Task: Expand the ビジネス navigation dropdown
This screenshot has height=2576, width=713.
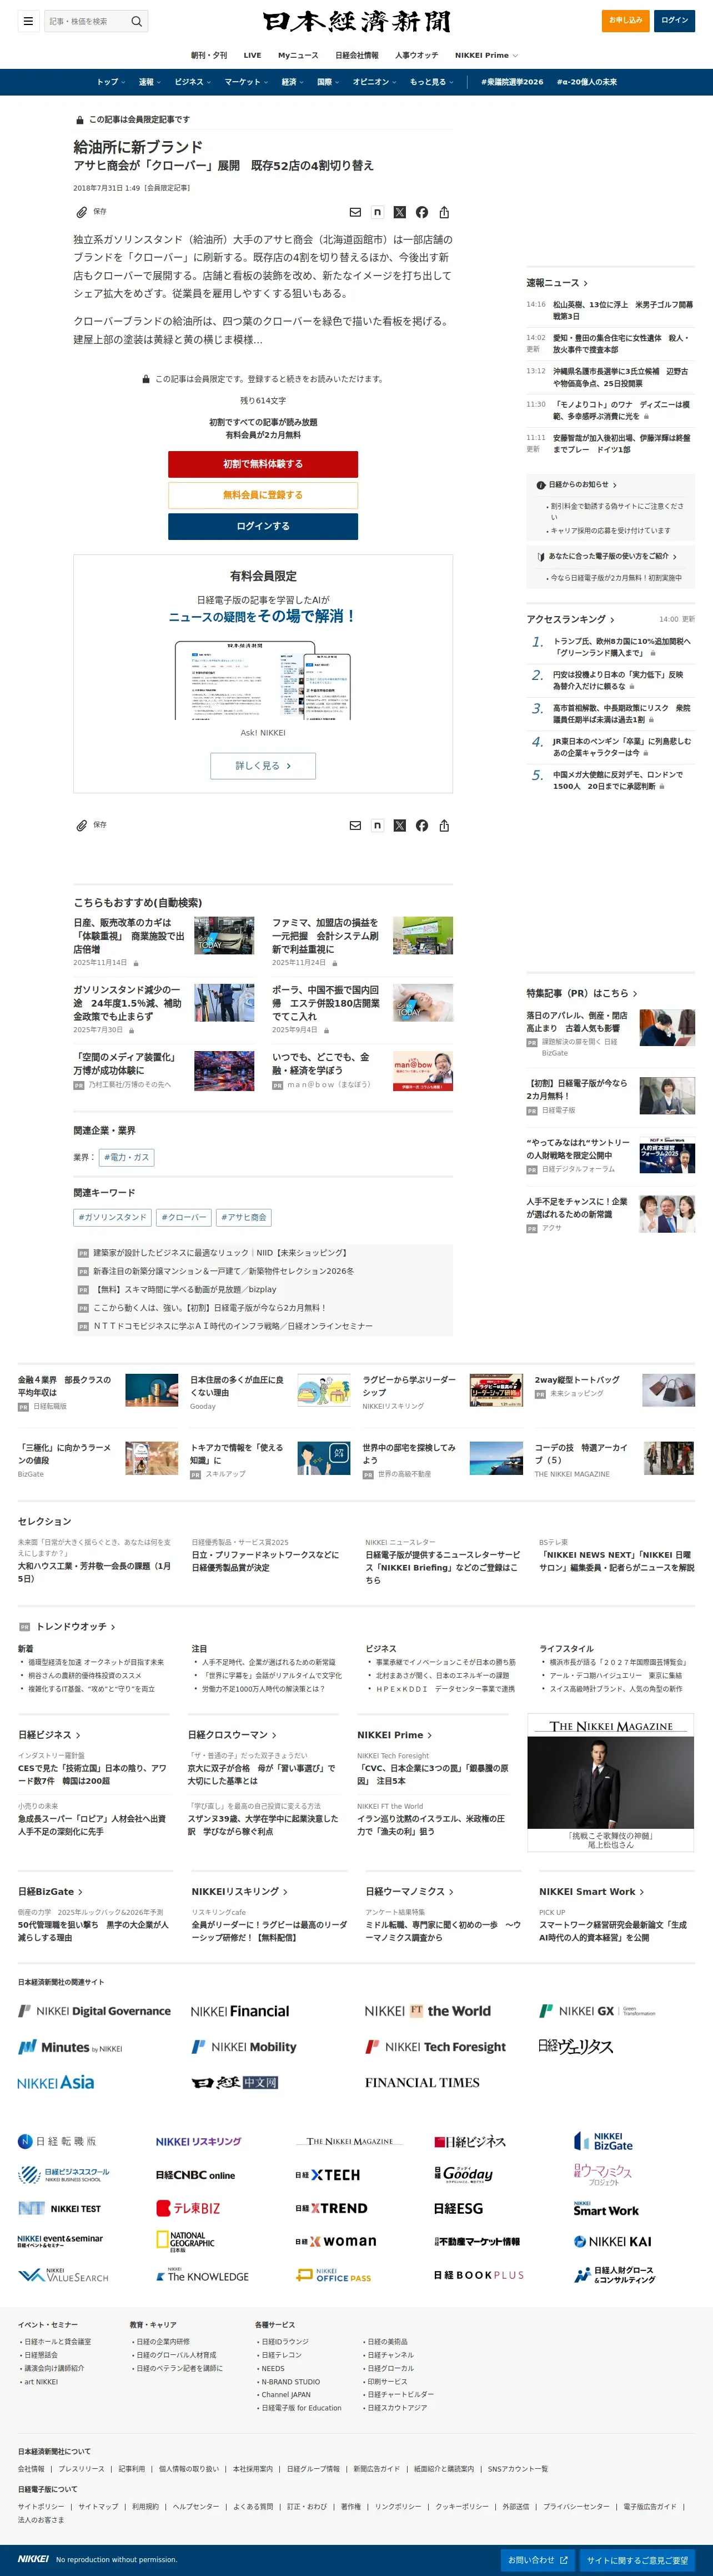Action: pos(193,82)
